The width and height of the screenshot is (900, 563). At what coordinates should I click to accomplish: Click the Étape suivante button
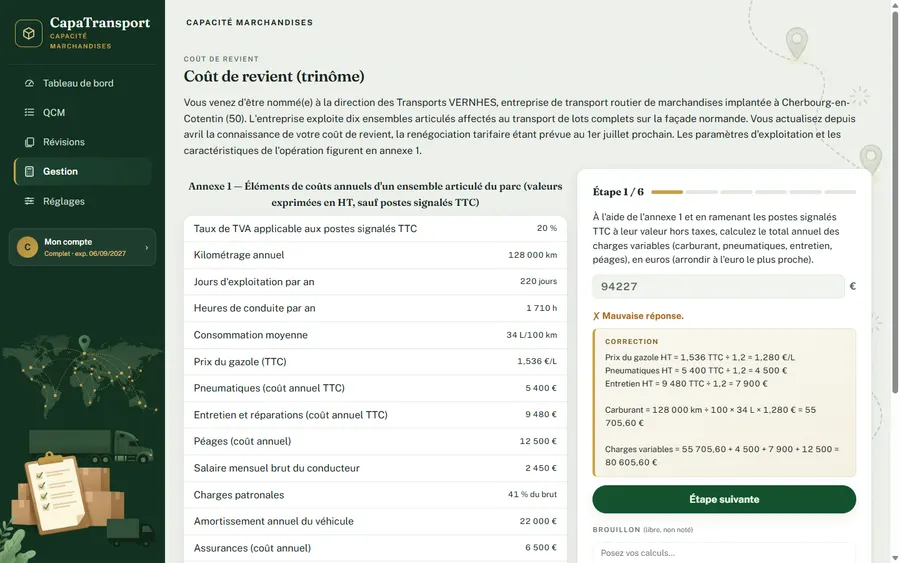click(724, 499)
